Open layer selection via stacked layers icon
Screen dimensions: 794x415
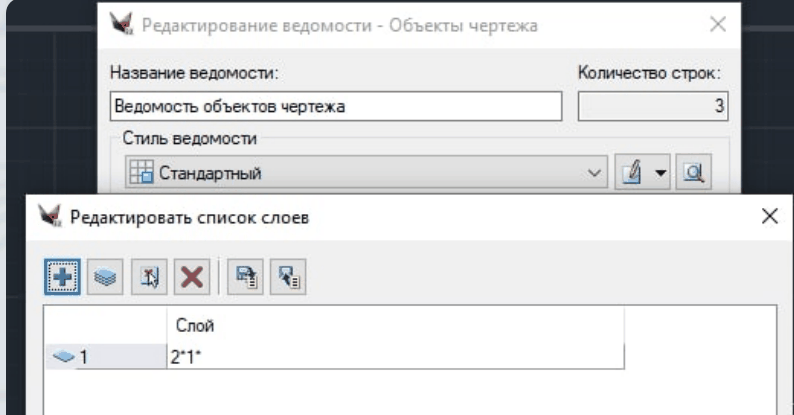(x=103, y=275)
